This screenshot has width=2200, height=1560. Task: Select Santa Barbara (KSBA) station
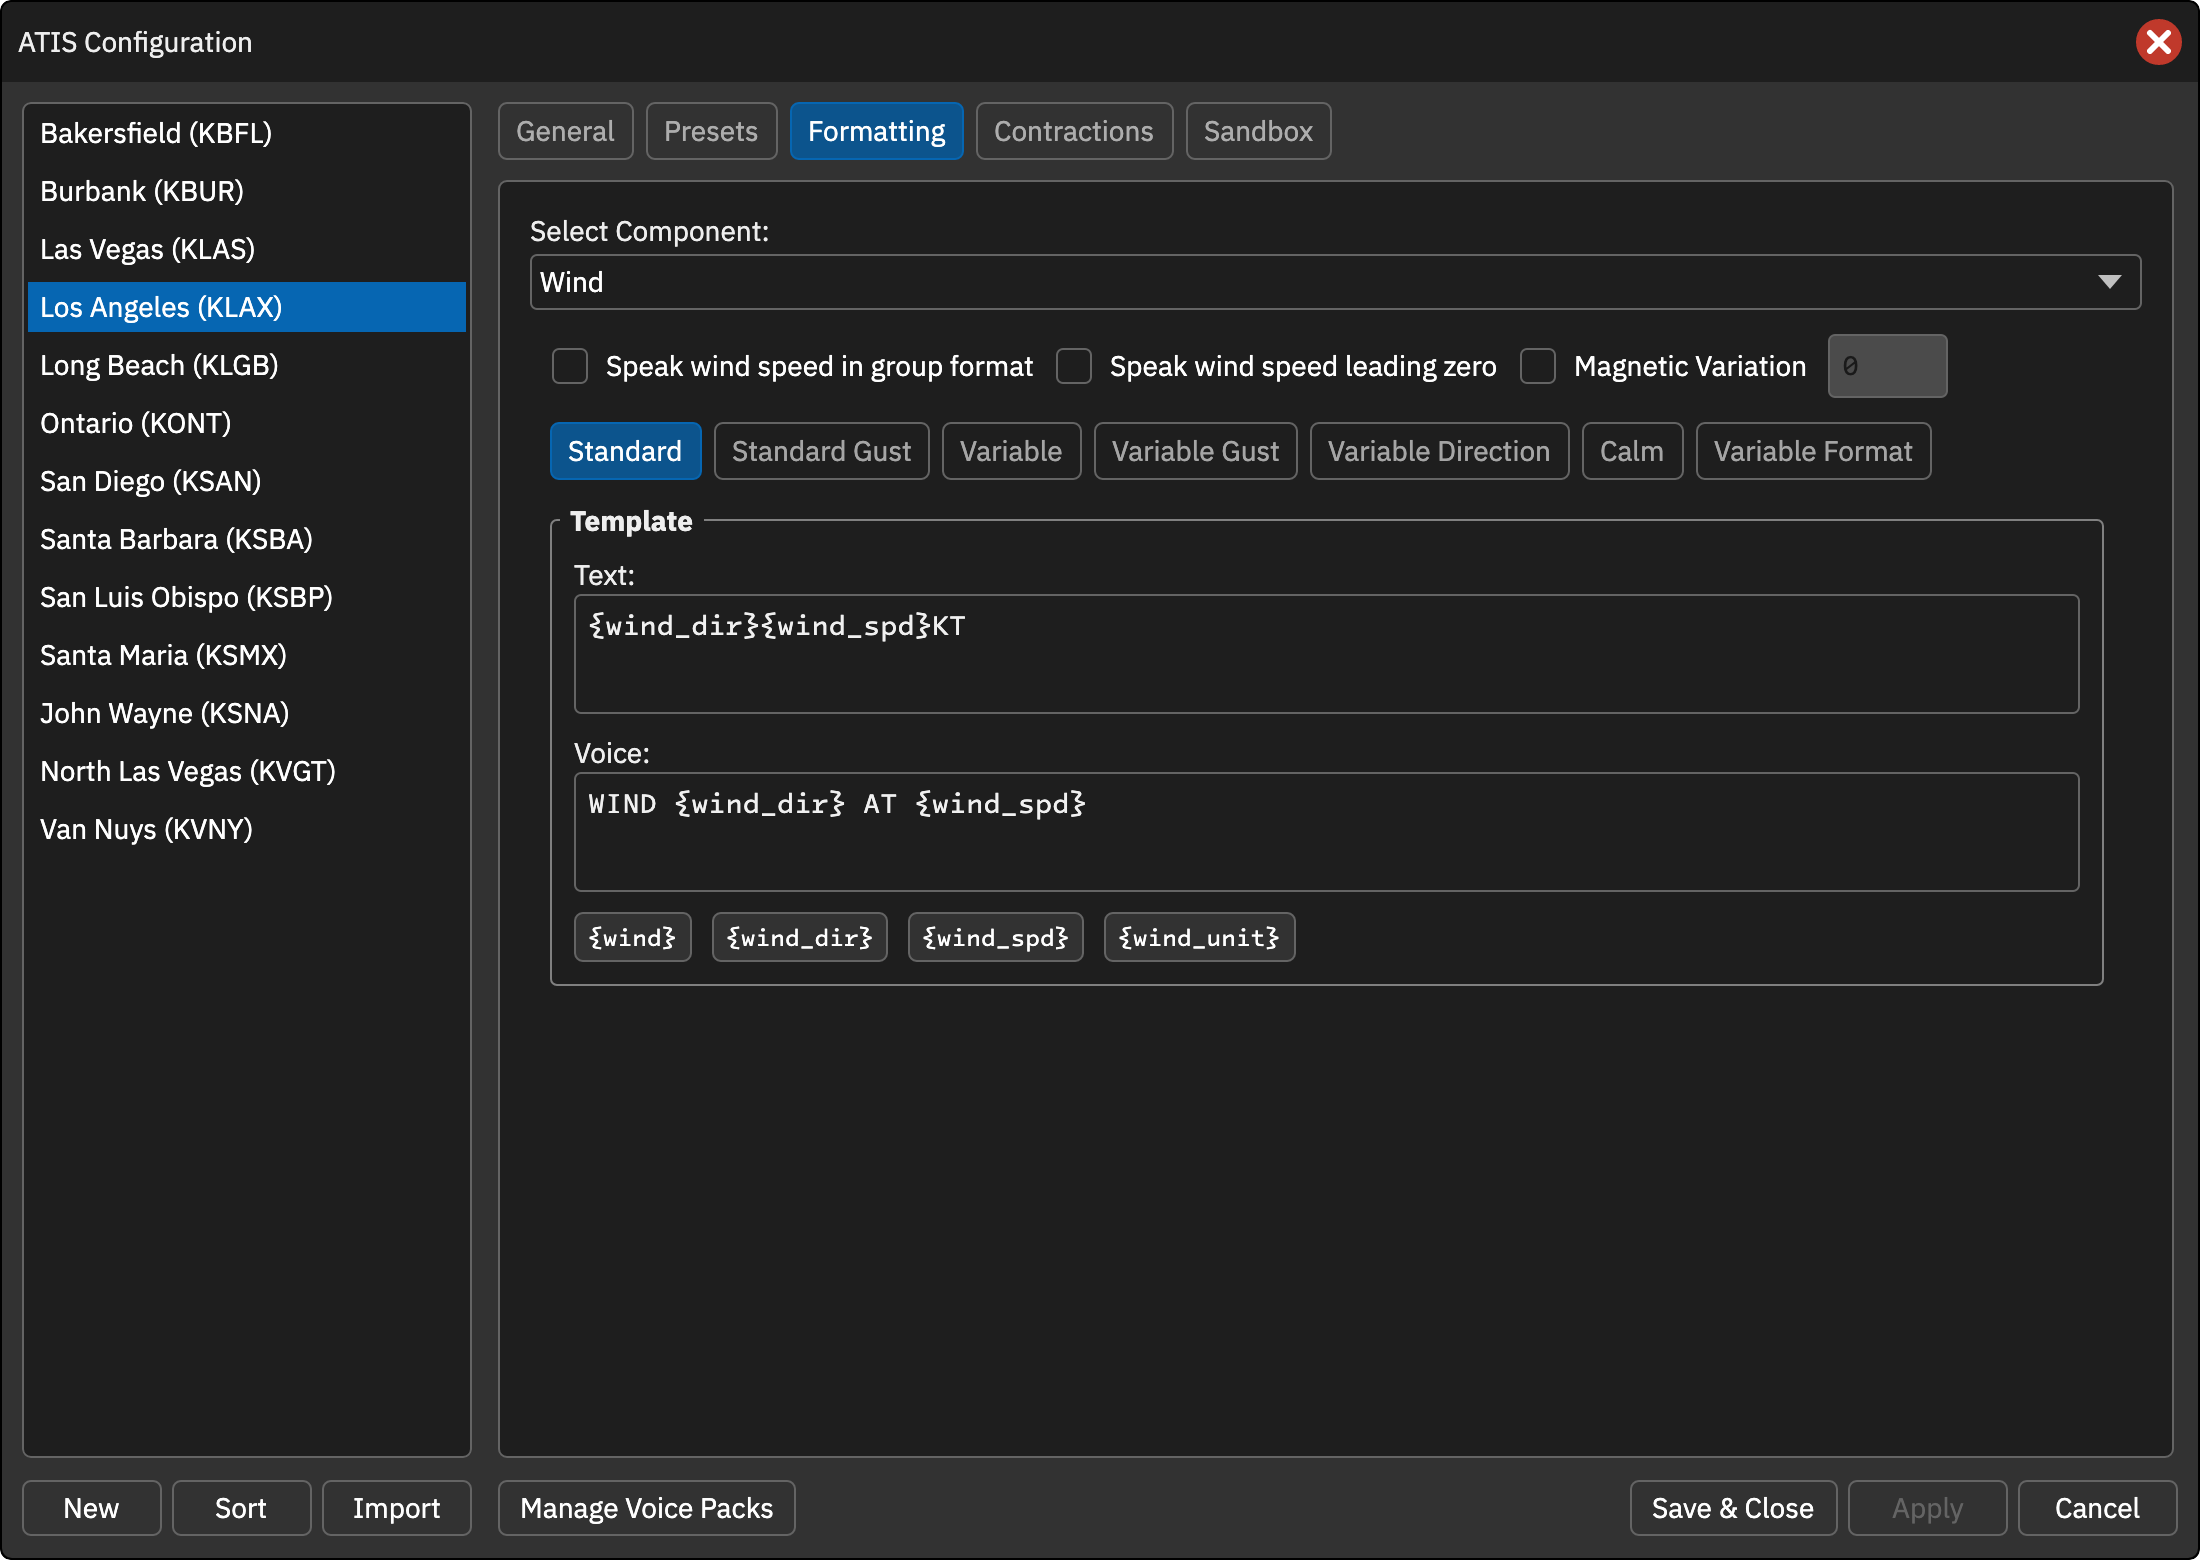[x=247, y=539]
